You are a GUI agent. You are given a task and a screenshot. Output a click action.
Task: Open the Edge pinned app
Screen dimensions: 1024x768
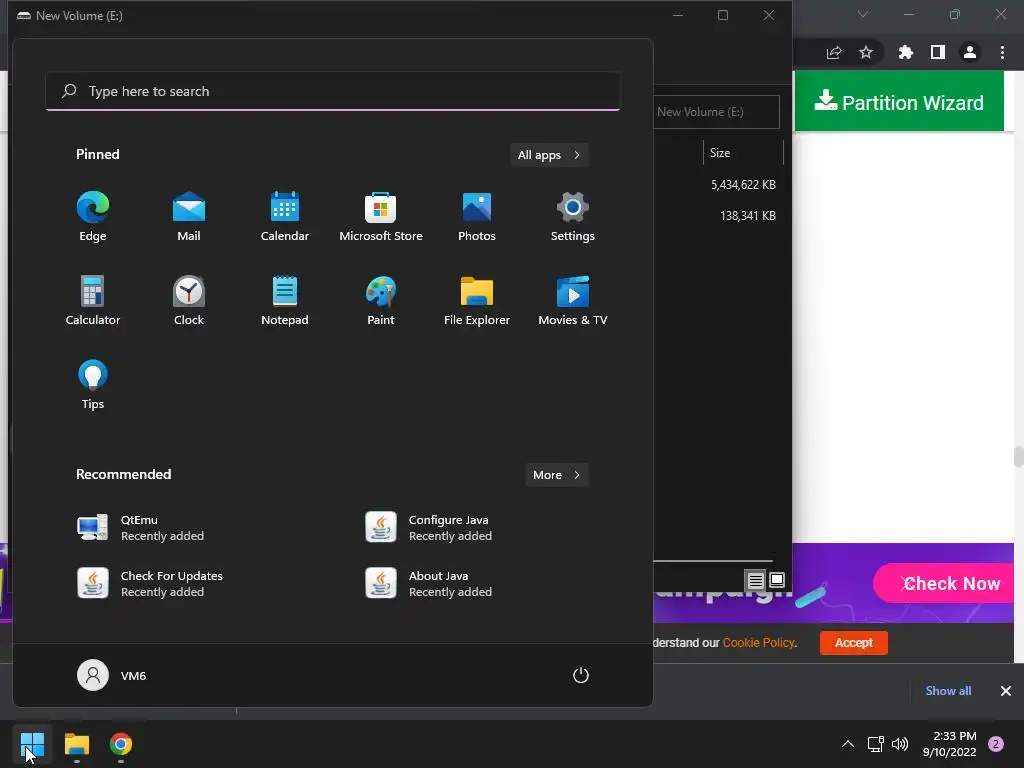[x=93, y=217]
